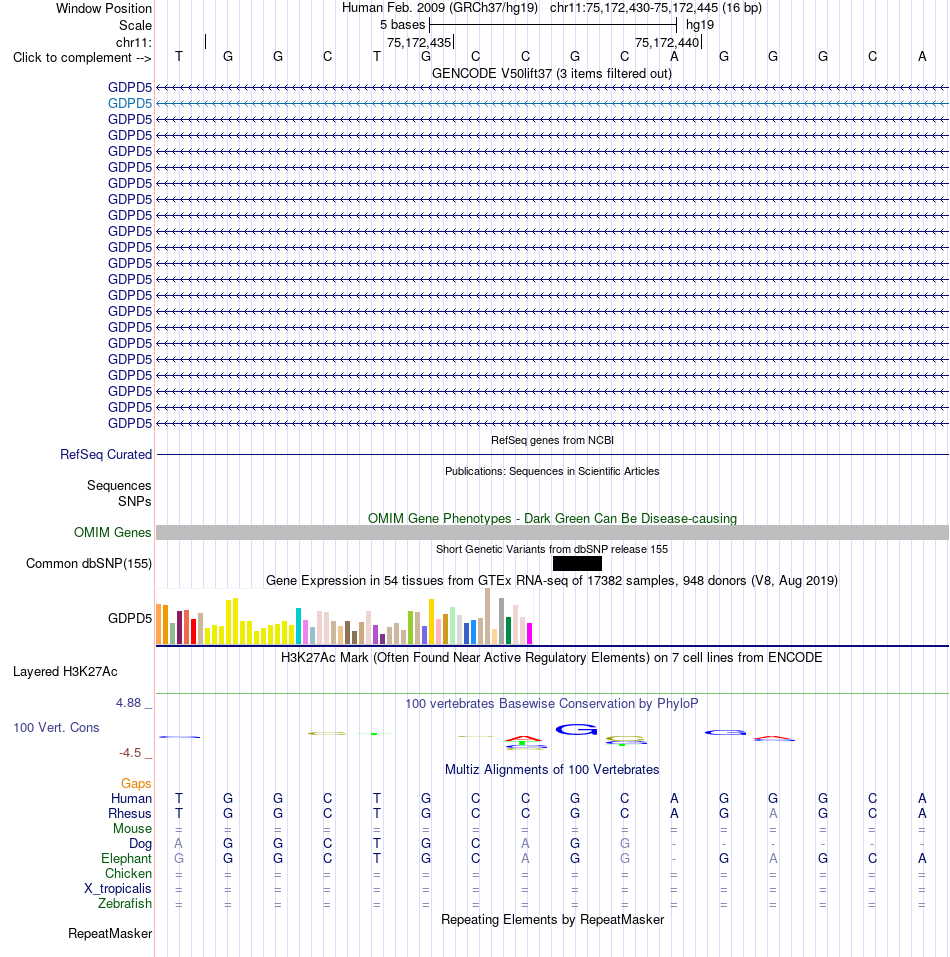Viewport: 950px width, 957px height.
Task: Click the Scale track label
Action: coord(135,26)
